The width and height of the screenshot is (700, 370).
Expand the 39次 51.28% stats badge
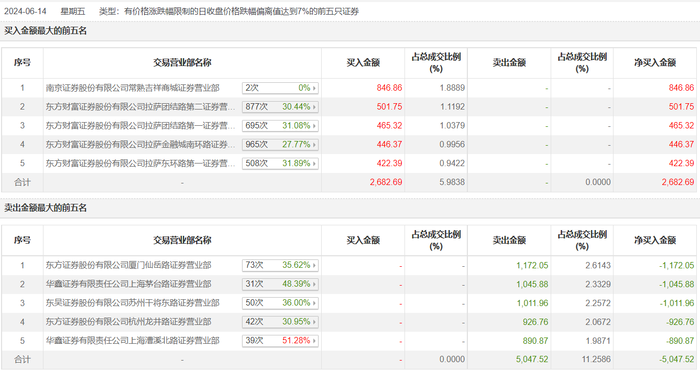(x=280, y=341)
